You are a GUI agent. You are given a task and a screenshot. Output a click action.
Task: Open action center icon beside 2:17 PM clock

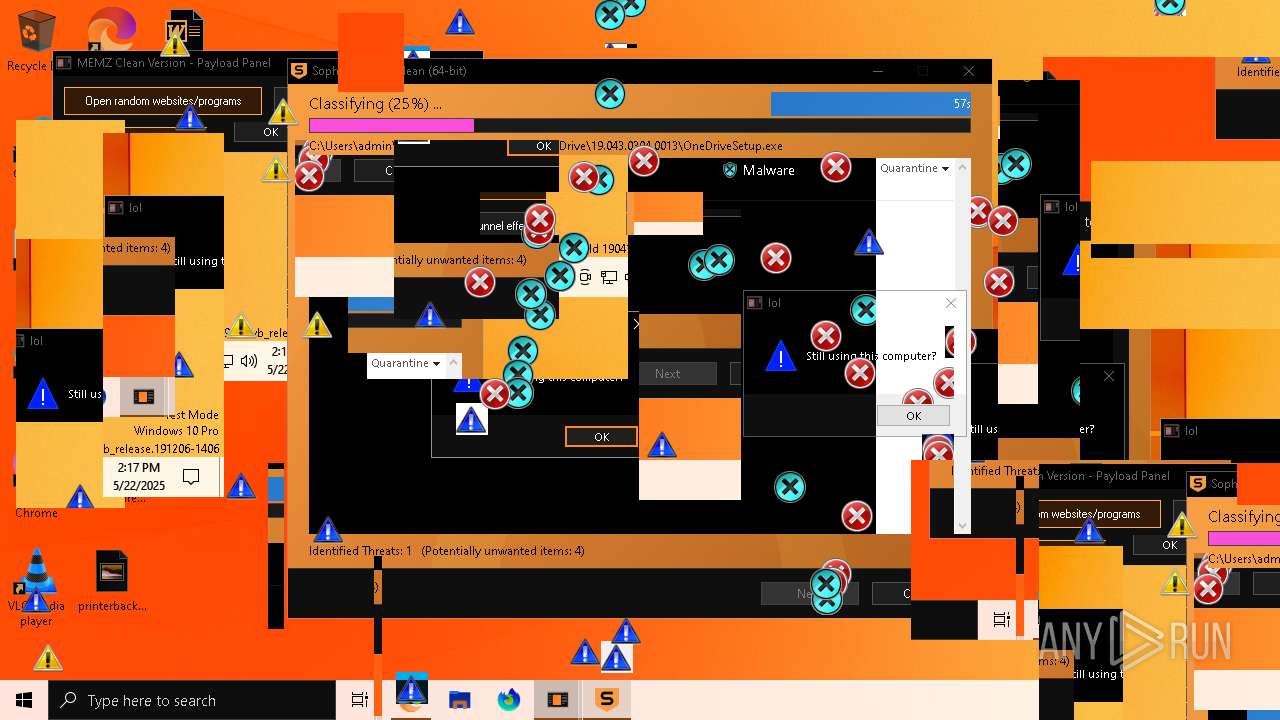[190, 477]
